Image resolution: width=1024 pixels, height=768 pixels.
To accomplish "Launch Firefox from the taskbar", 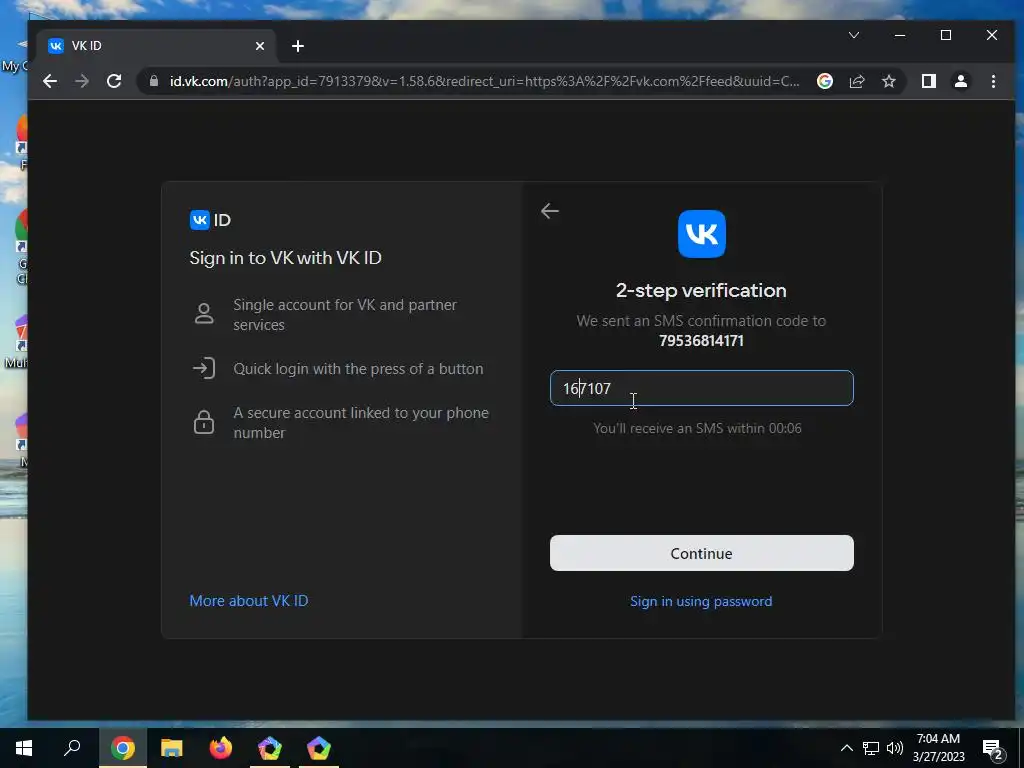I will point(221,748).
